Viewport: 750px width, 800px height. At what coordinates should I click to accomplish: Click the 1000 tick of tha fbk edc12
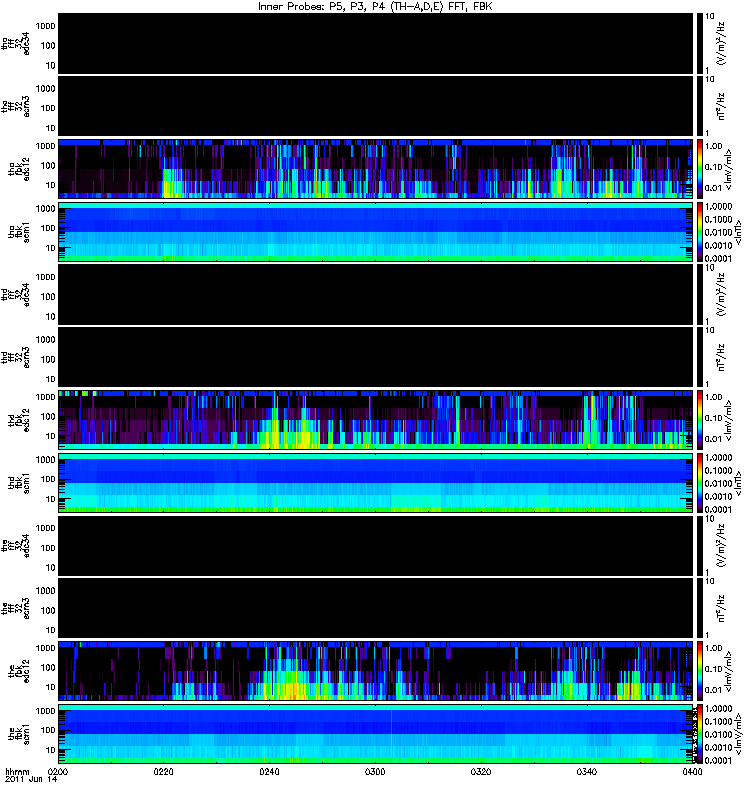(45, 146)
